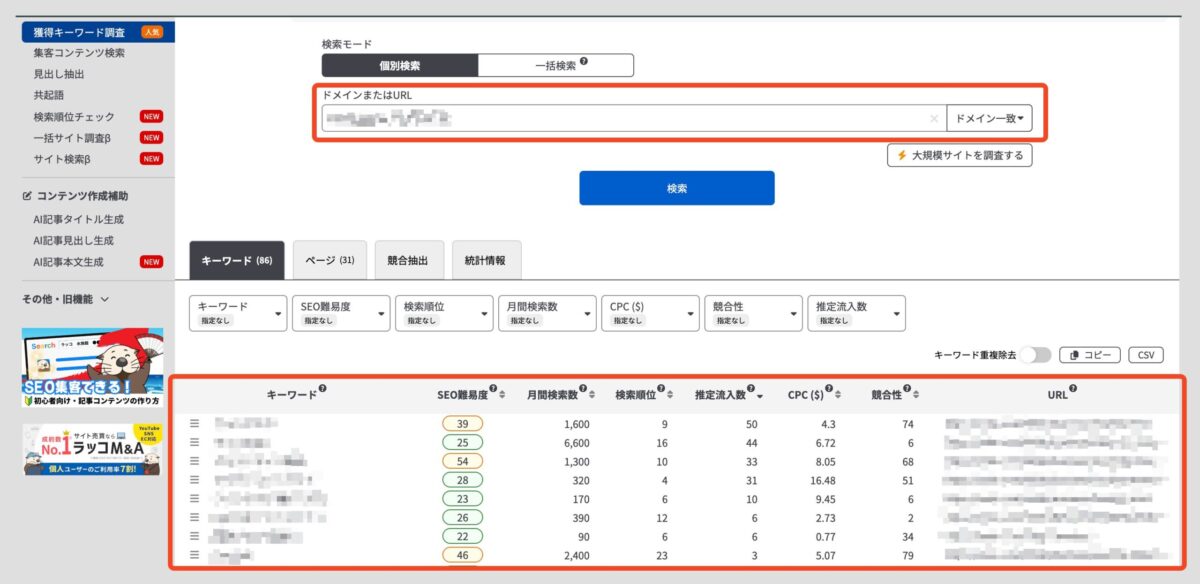1200x584 pixels.
Task: Click sort arrows on SEO難易度 column
Action: point(505,395)
